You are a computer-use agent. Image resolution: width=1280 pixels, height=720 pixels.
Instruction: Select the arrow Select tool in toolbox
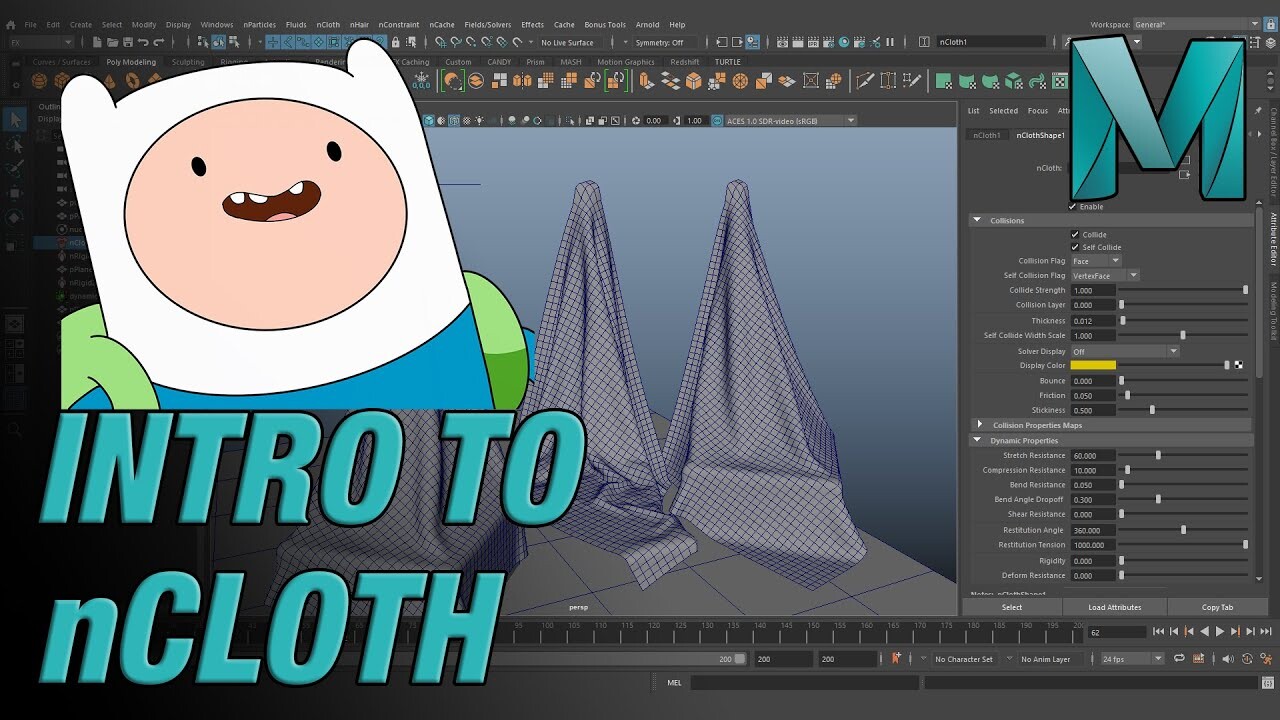click(x=15, y=120)
